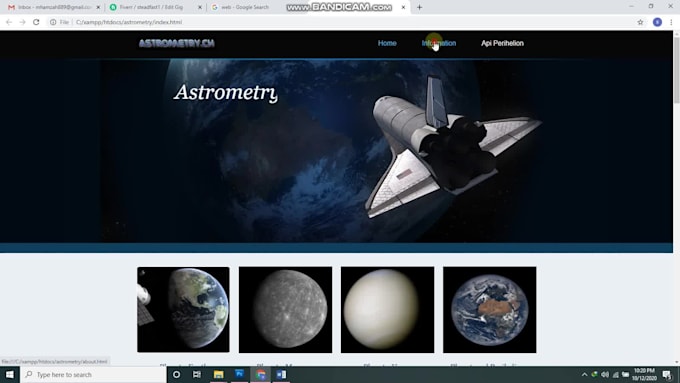Open the Api Perihelion navigation link

click(502, 43)
